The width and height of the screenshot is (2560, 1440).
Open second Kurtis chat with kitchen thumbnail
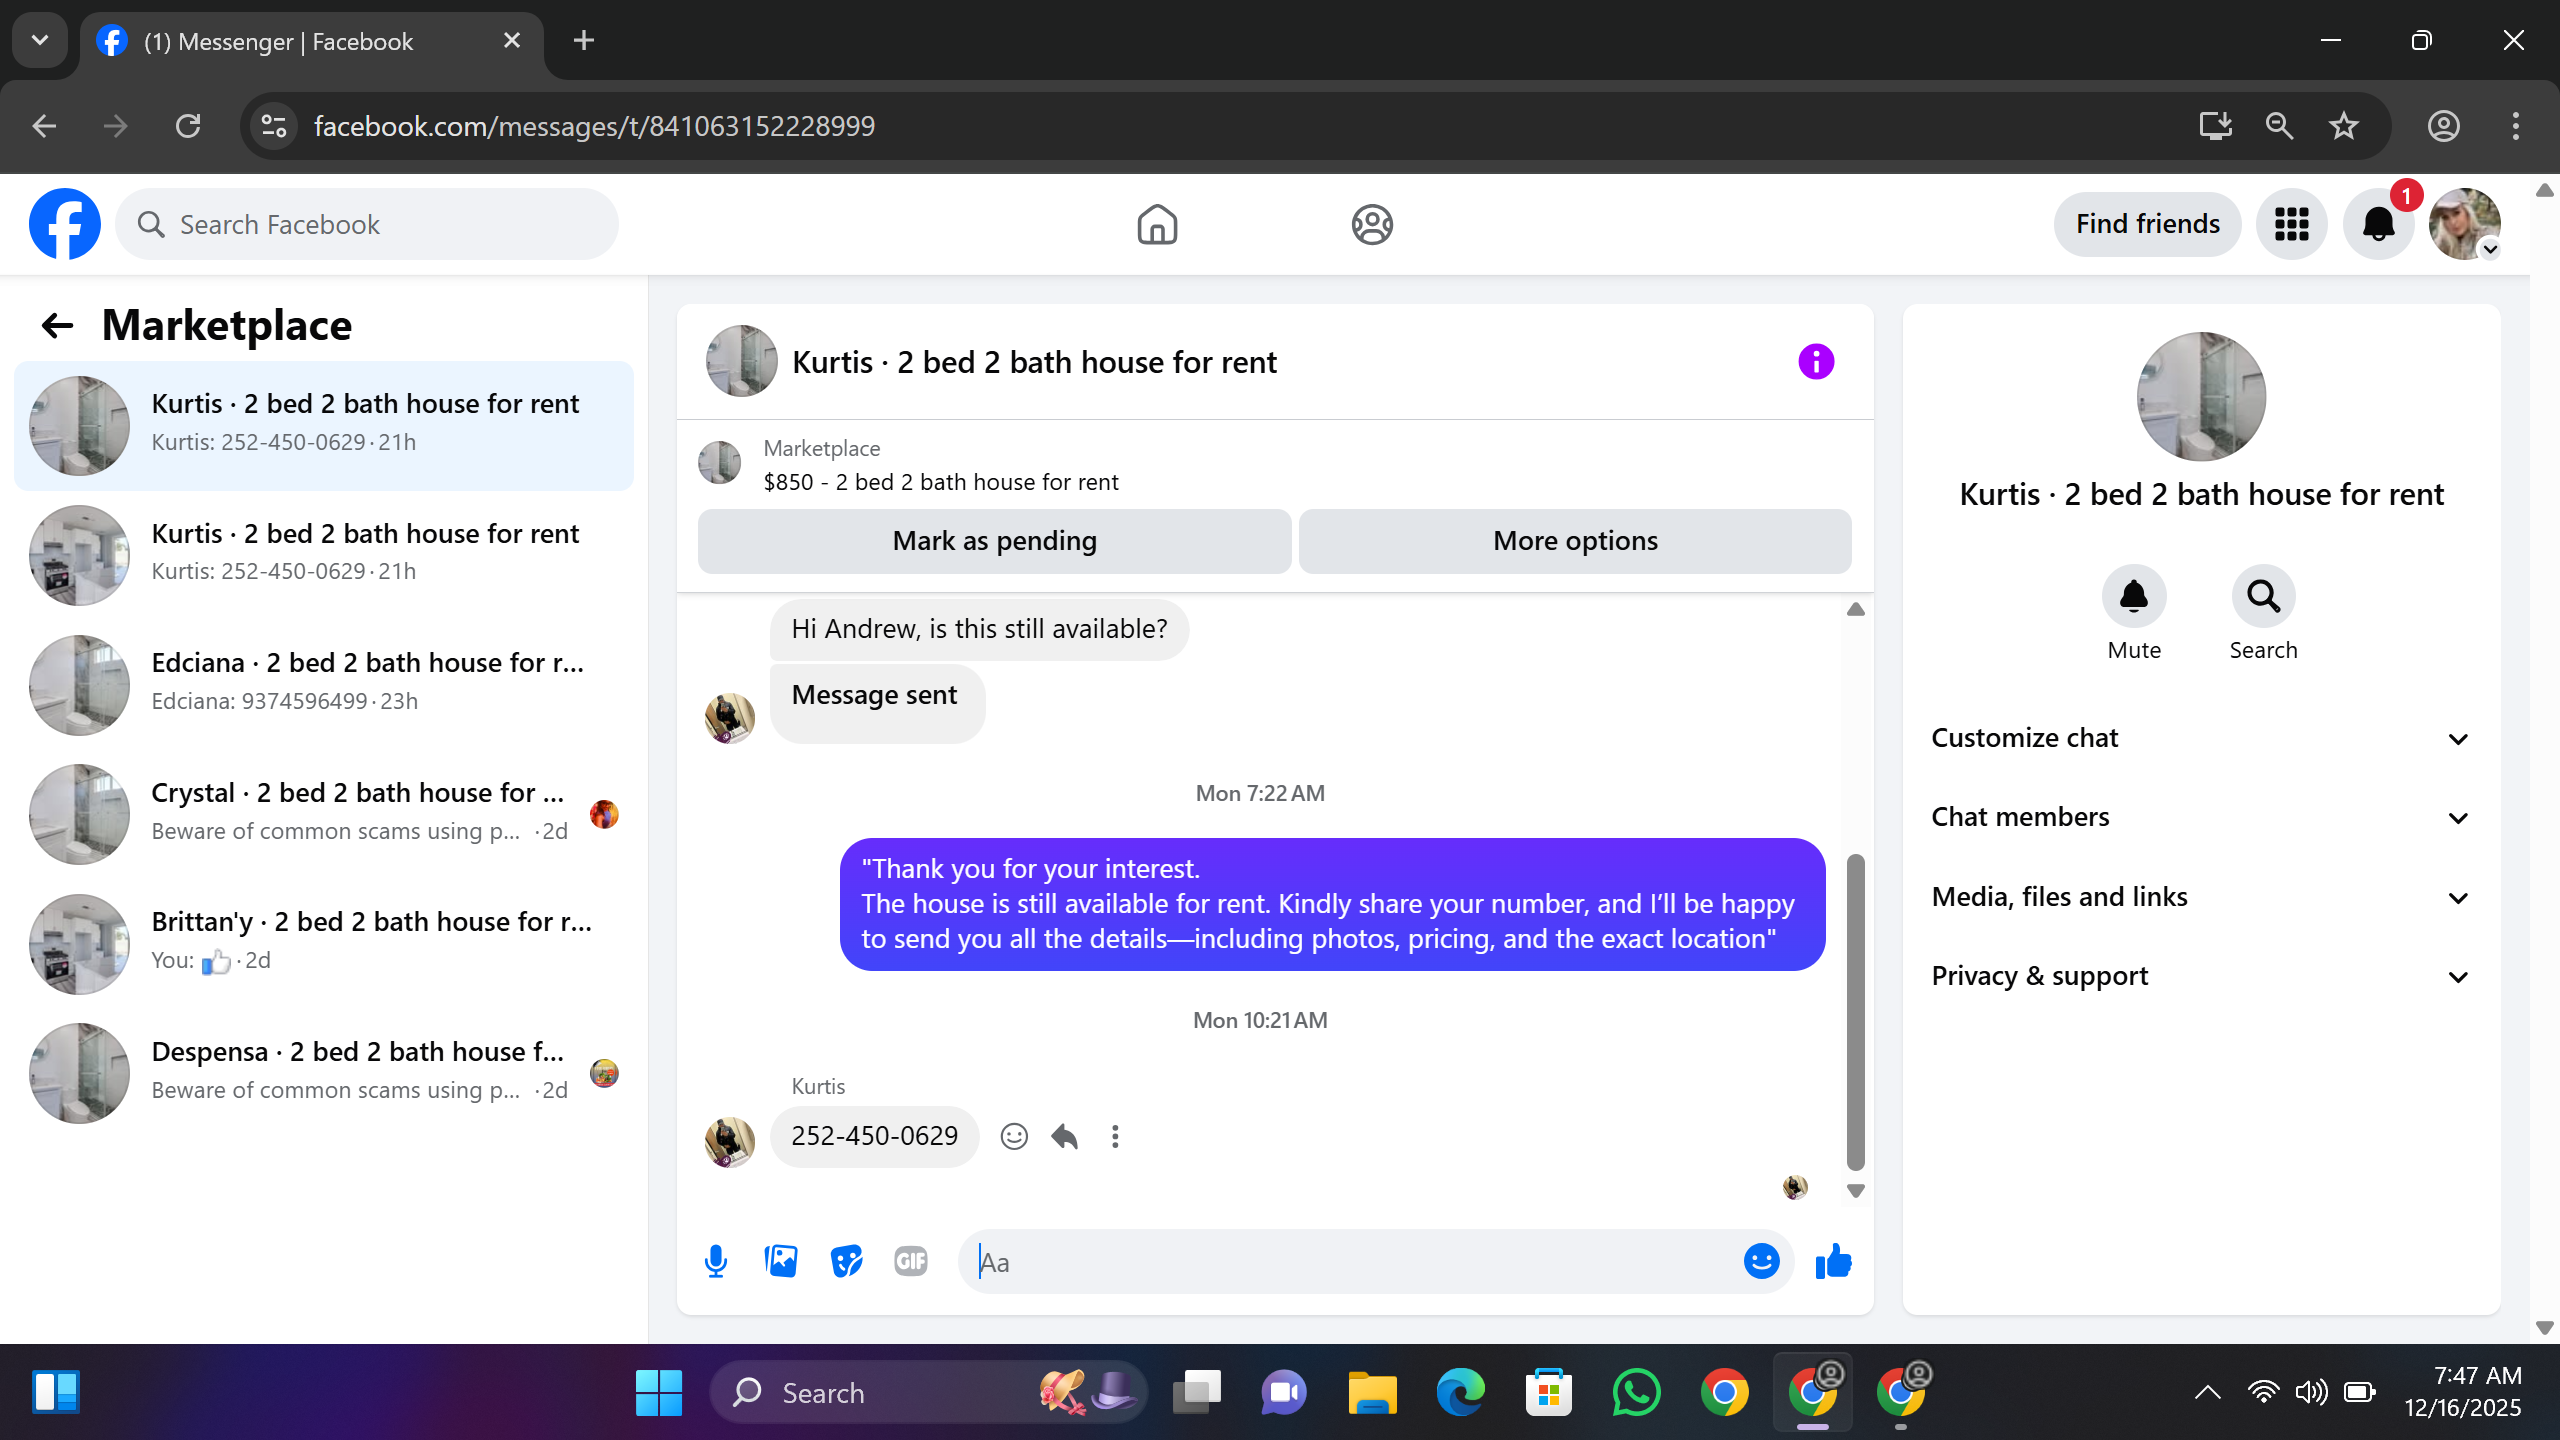point(324,555)
